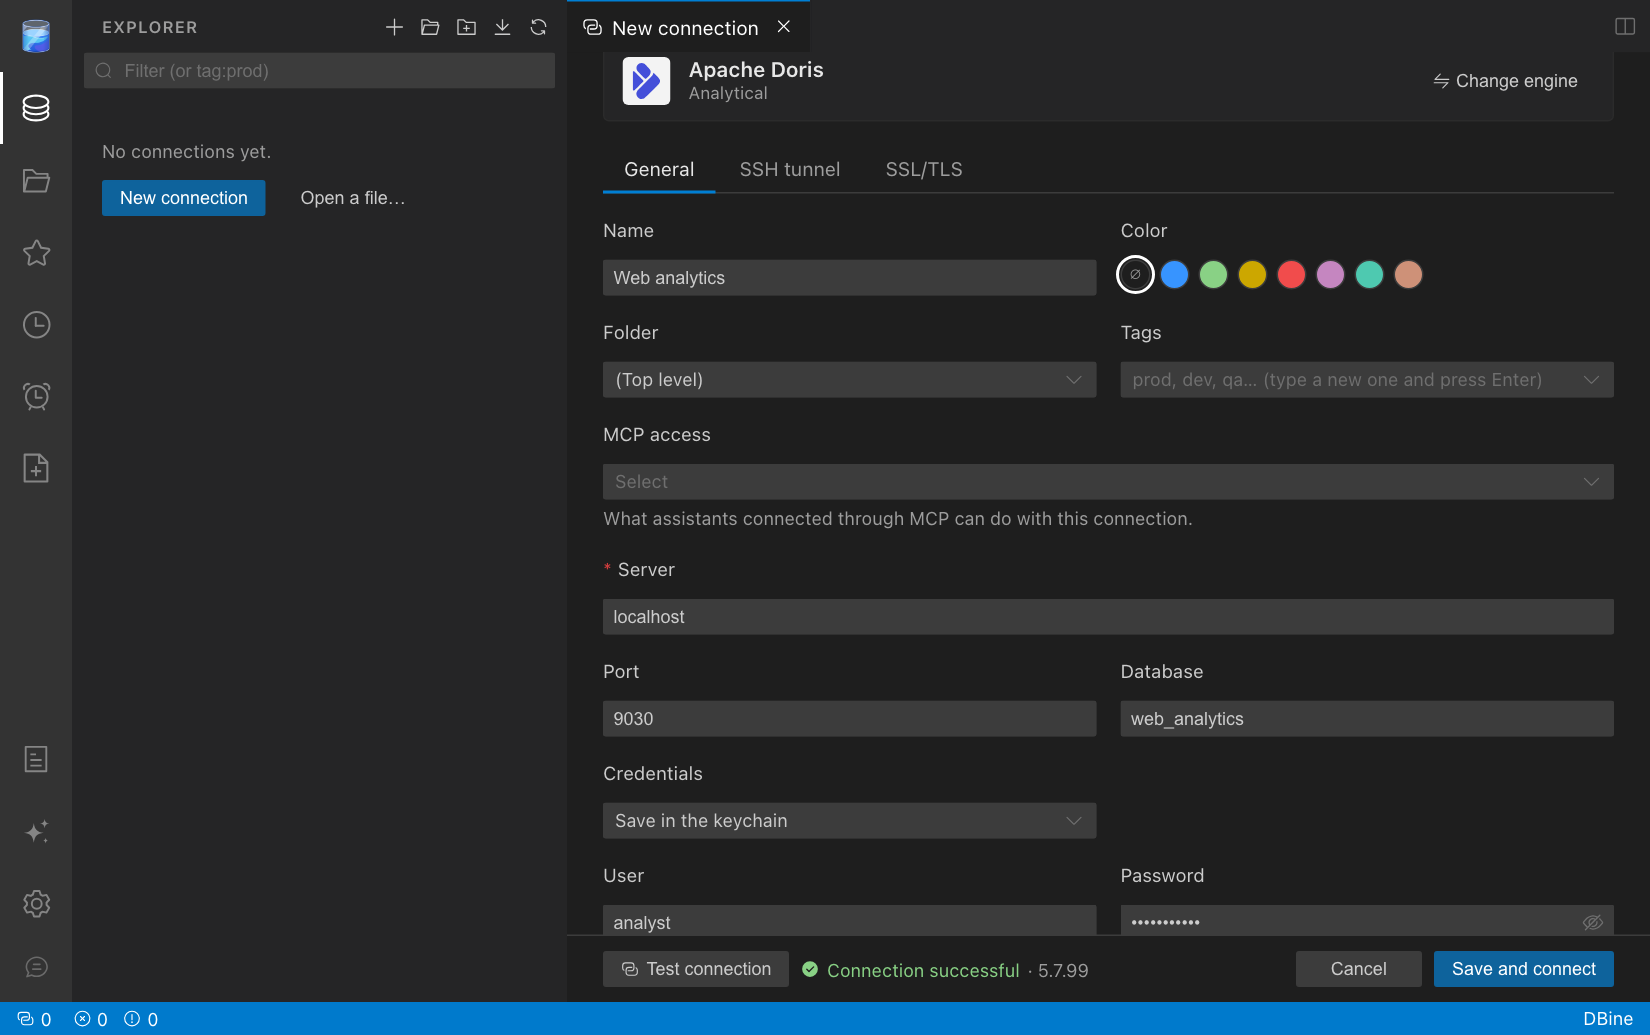Viewport: 1650px width, 1035px height.
Task: Open the Connections explorer sidebar icon
Action: coord(36,108)
